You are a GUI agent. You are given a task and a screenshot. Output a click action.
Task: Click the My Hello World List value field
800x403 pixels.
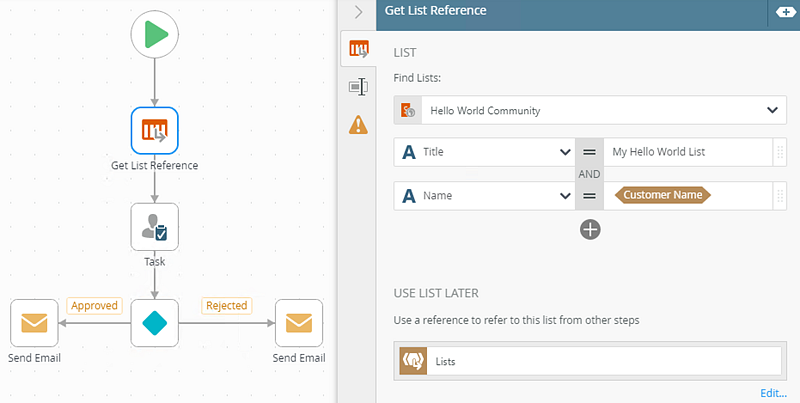pyautogui.click(x=688, y=152)
